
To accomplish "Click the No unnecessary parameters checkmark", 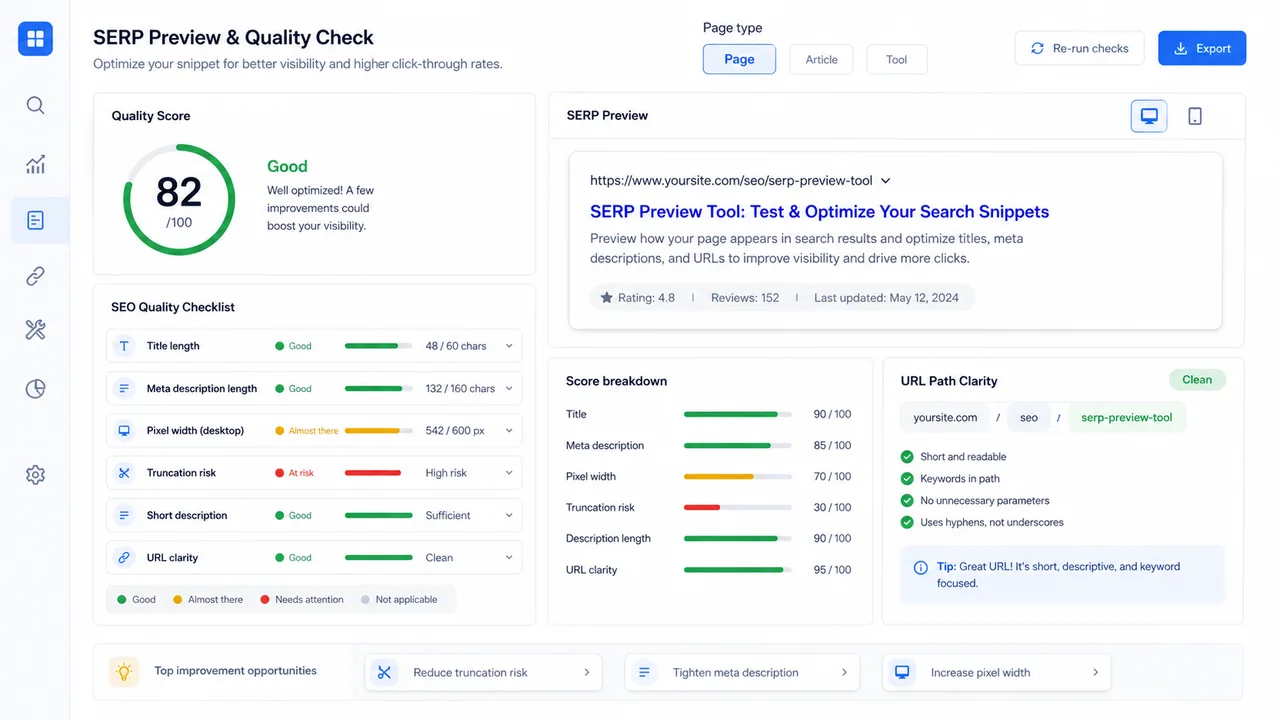I will click(908, 501).
